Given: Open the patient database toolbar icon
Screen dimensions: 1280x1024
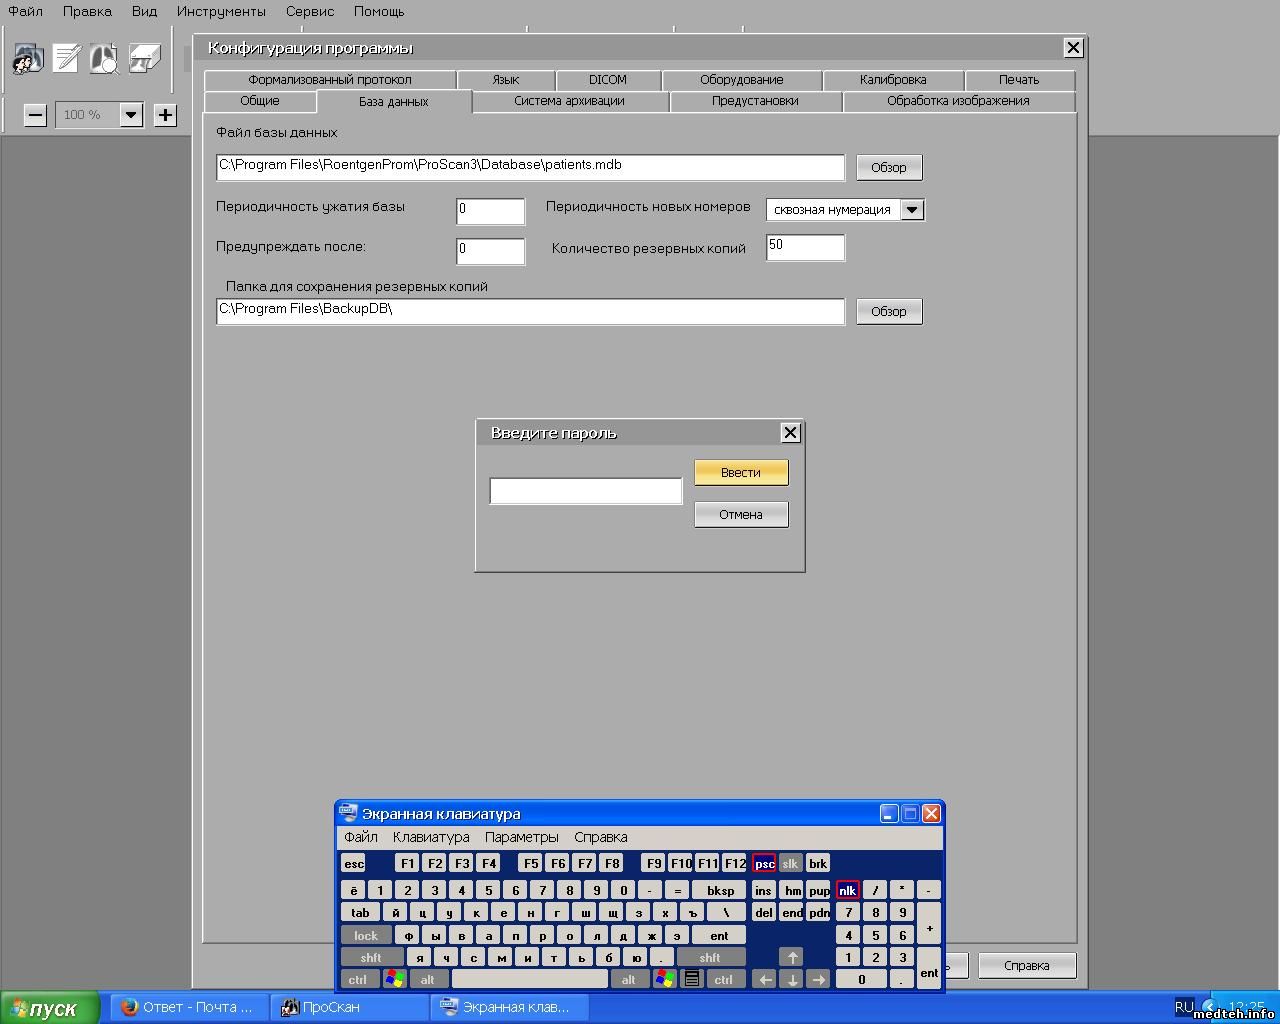Looking at the screenshot, I should click(x=27, y=59).
